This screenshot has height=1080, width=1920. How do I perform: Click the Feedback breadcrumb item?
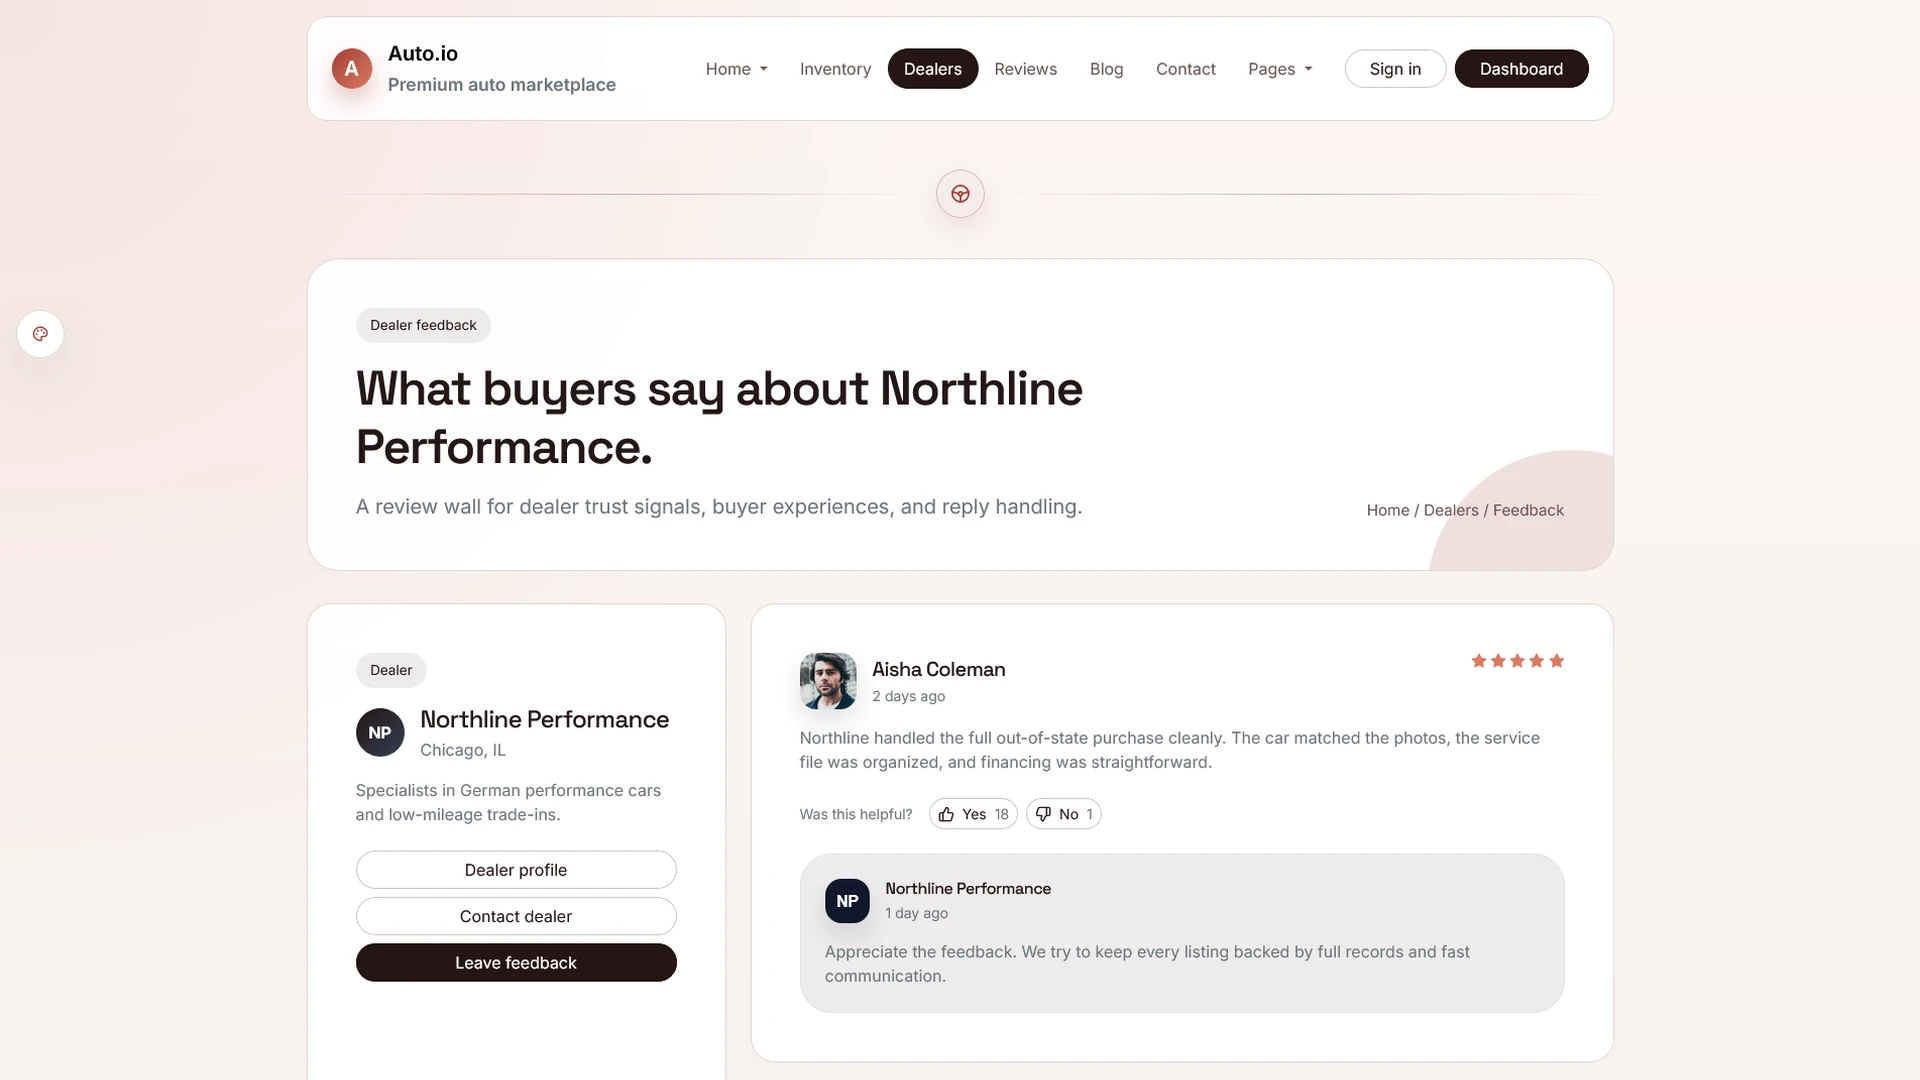[1528, 510]
